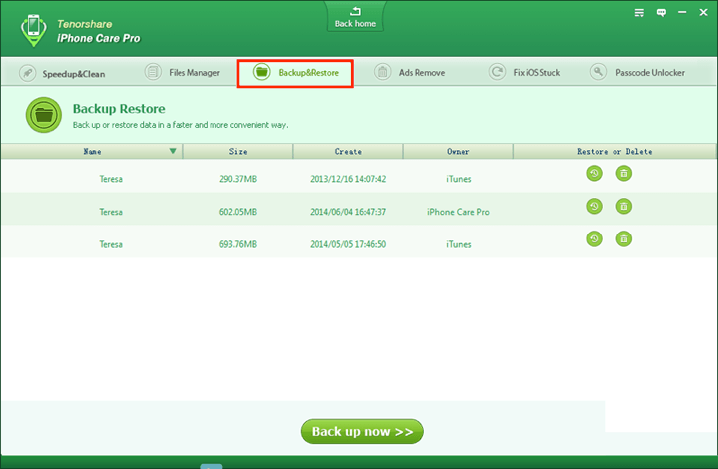Switch to the Files Manager tab
Screen dimensions: 718x469
click(182, 72)
